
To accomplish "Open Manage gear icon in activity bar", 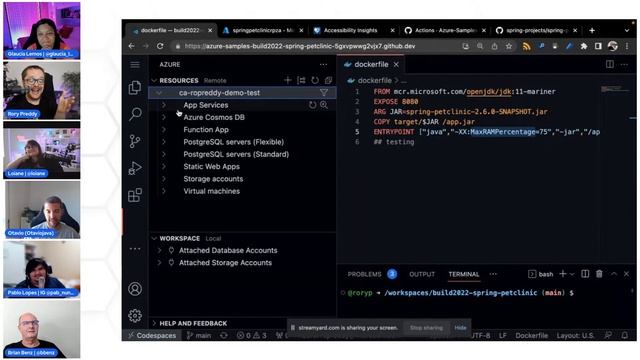I will 135,316.
